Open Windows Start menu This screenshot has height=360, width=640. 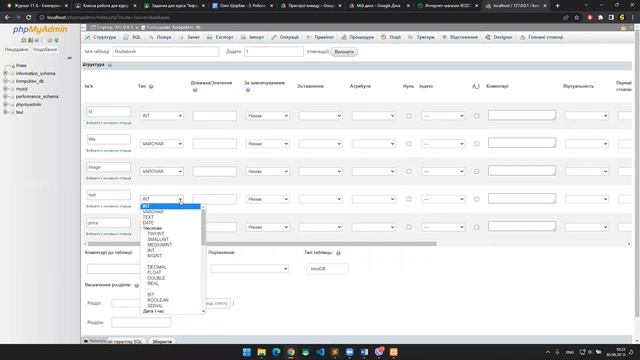[247, 352]
